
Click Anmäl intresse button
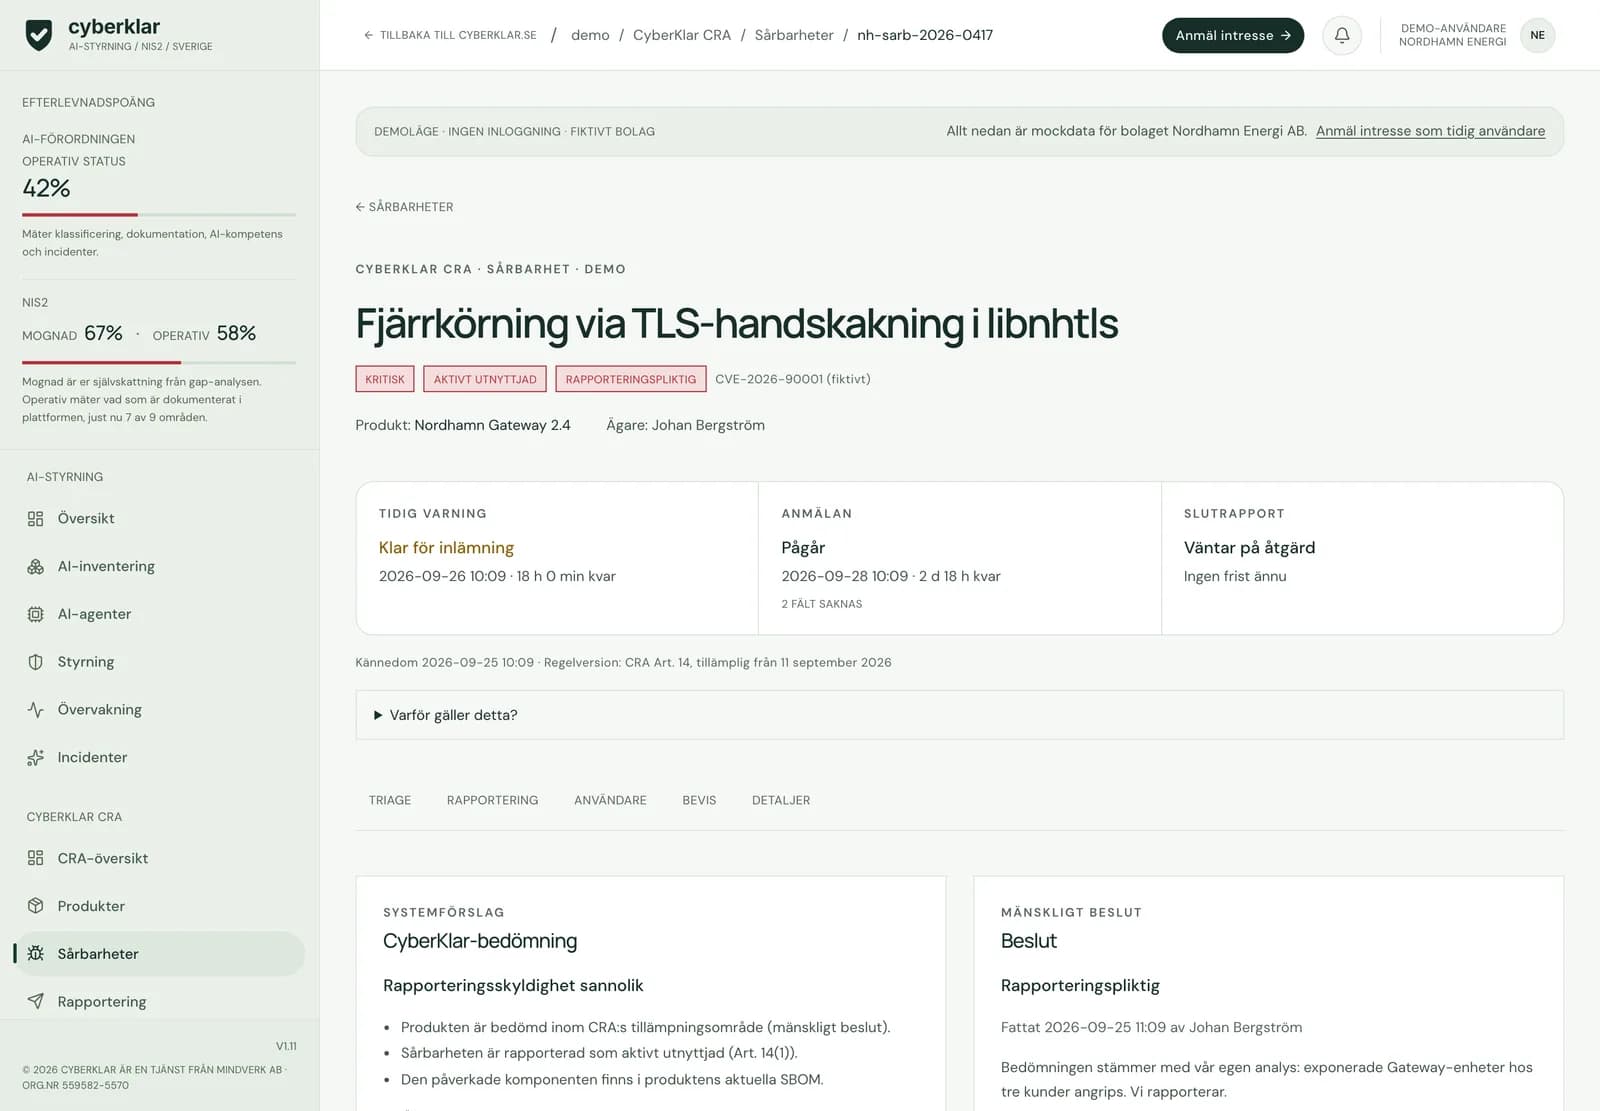[x=1233, y=35]
